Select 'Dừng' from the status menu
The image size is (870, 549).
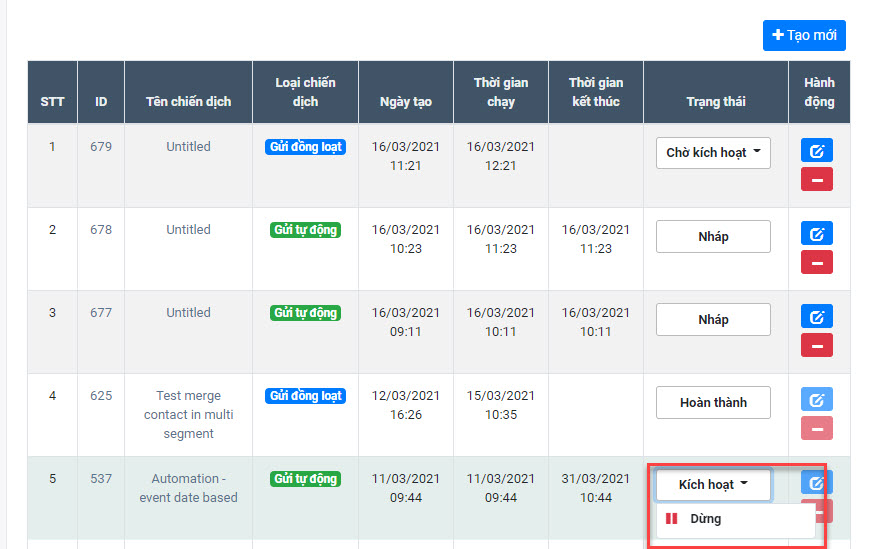tap(705, 519)
